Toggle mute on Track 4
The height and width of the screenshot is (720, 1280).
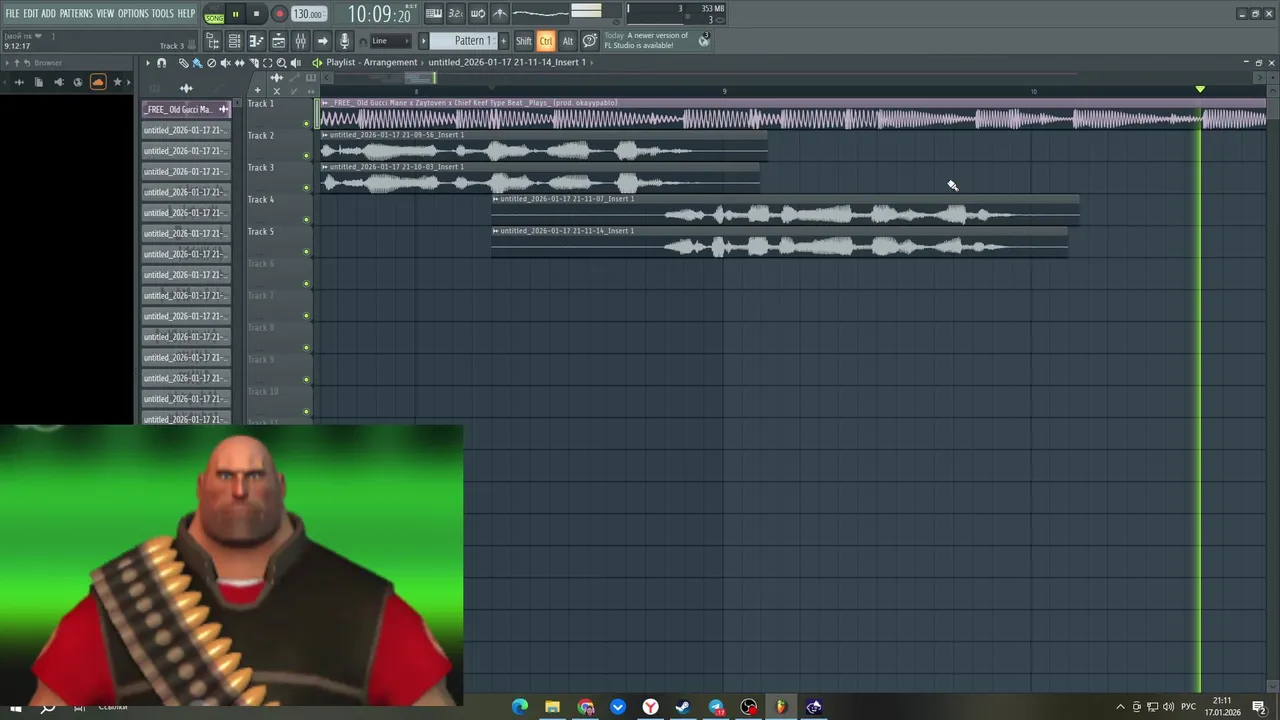coord(306,220)
